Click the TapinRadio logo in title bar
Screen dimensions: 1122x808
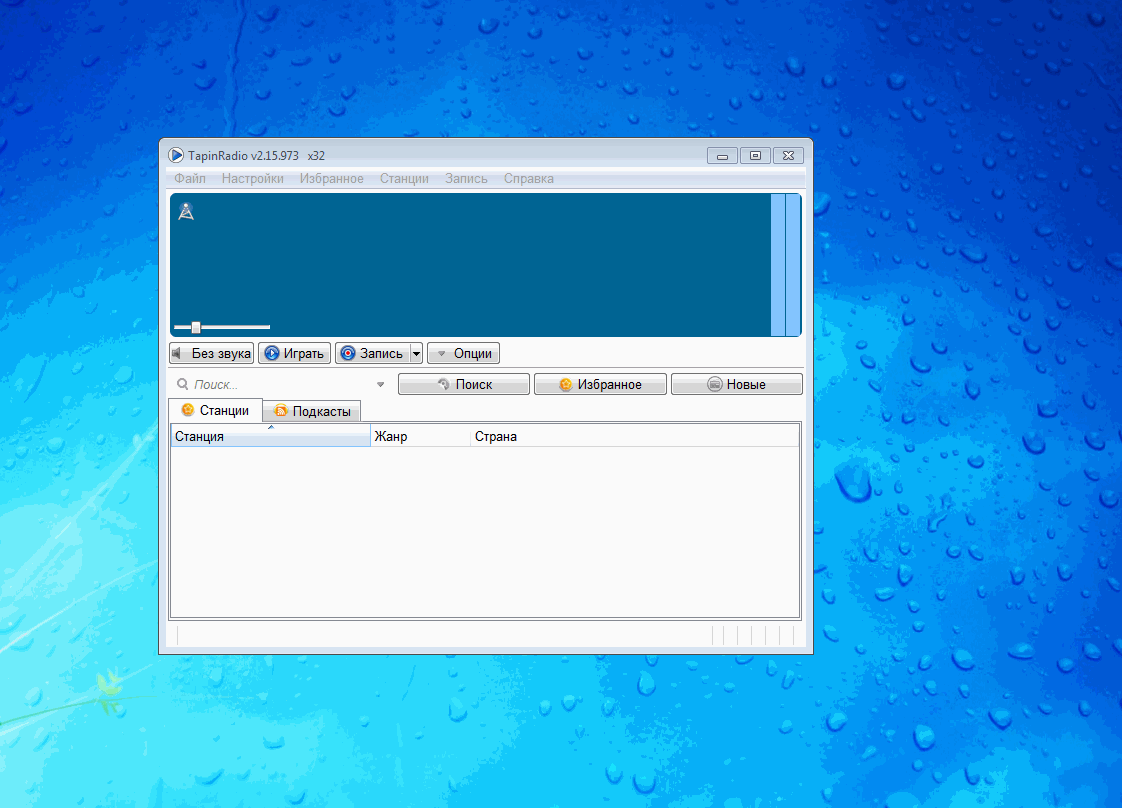(x=176, y=155)
